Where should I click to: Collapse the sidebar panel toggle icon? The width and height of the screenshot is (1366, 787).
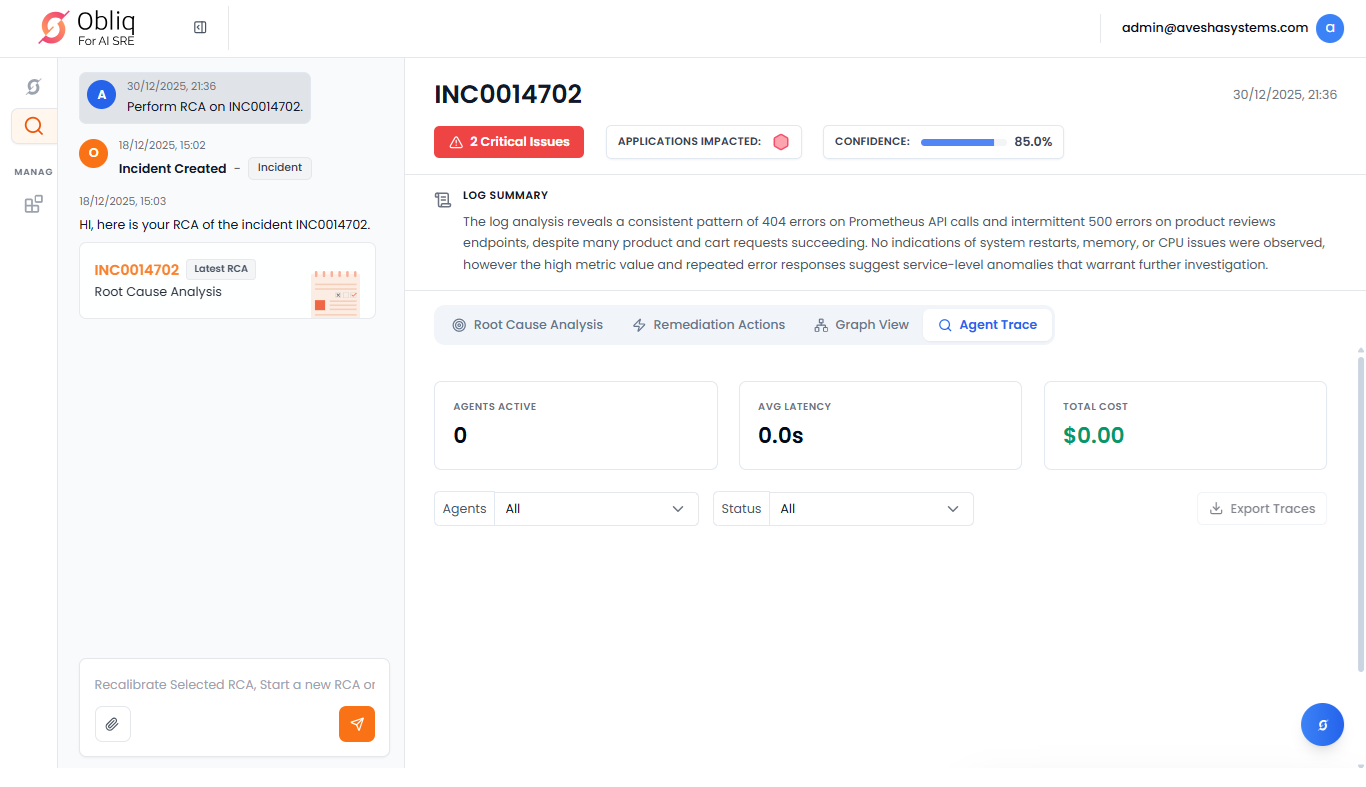(200, 28)
